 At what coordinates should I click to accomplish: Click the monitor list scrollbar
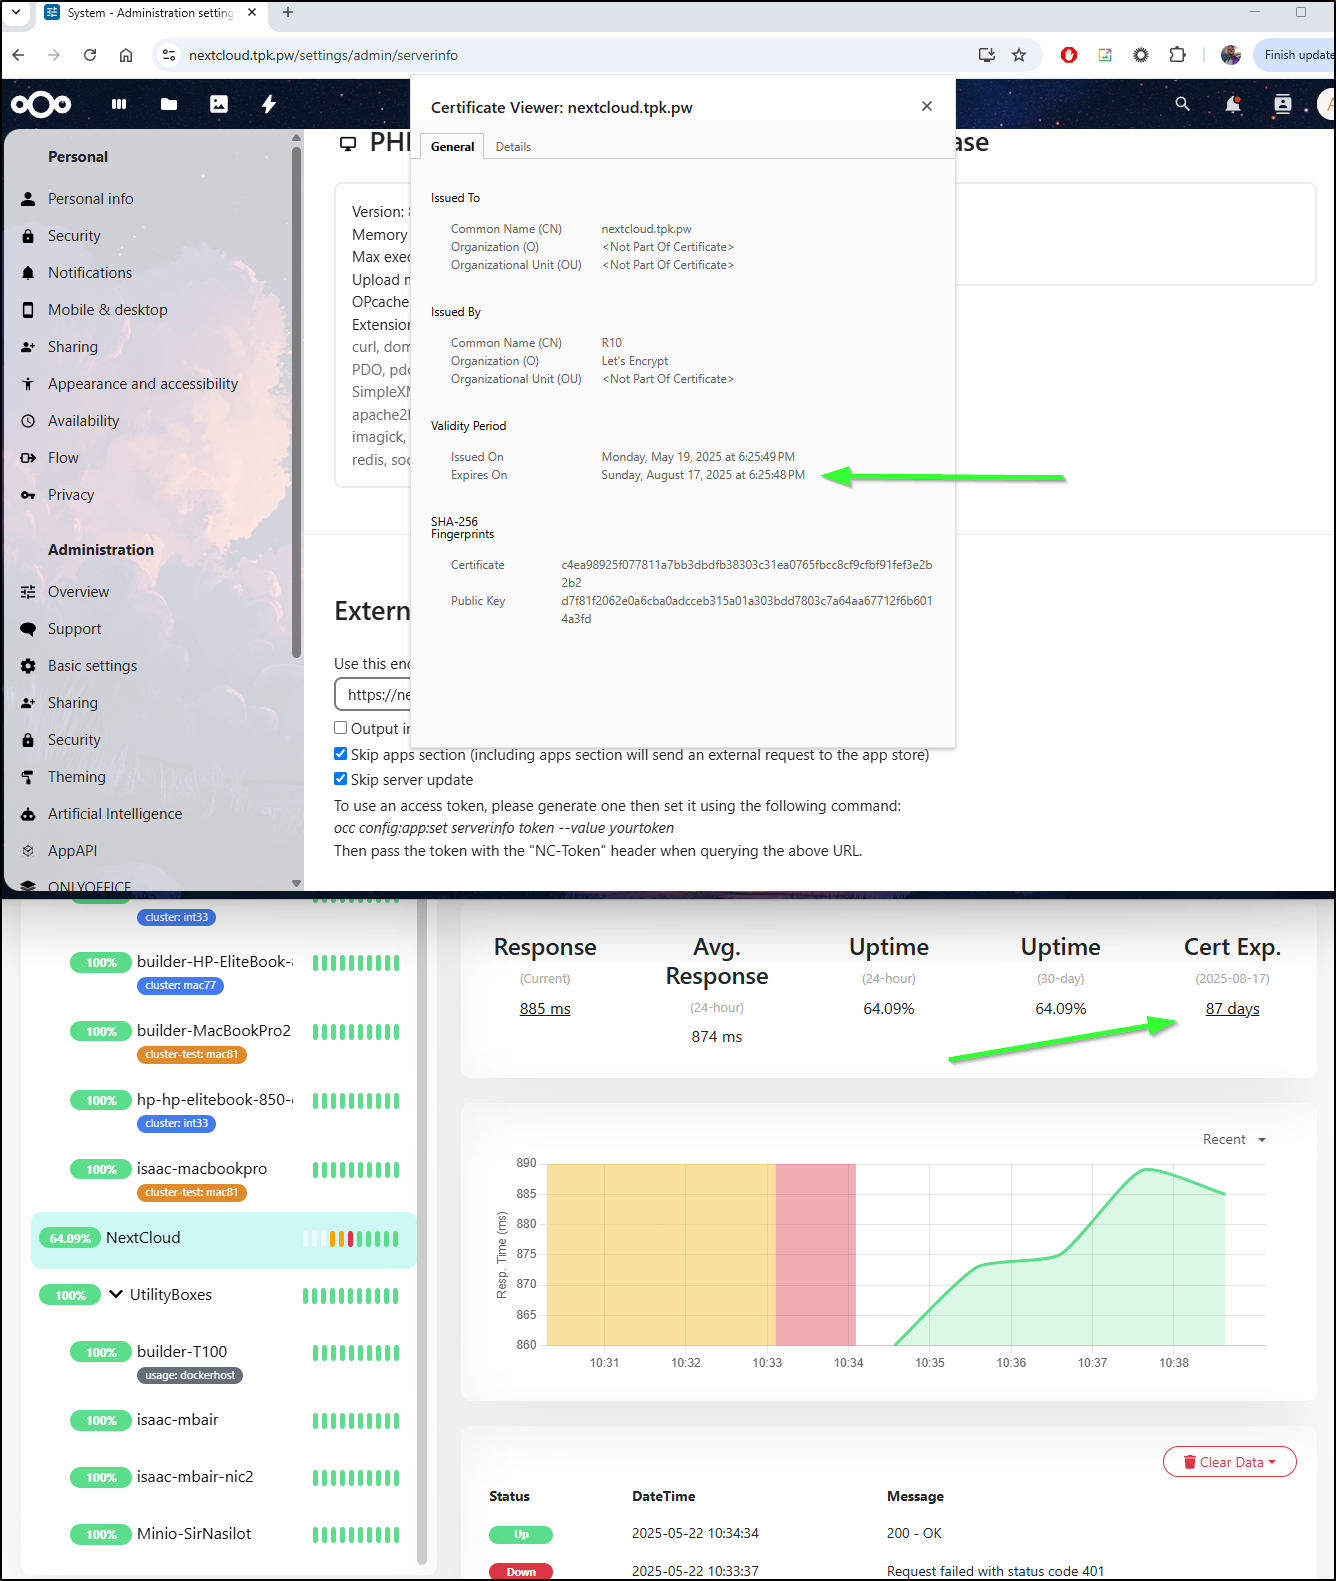coord(422,1230)
